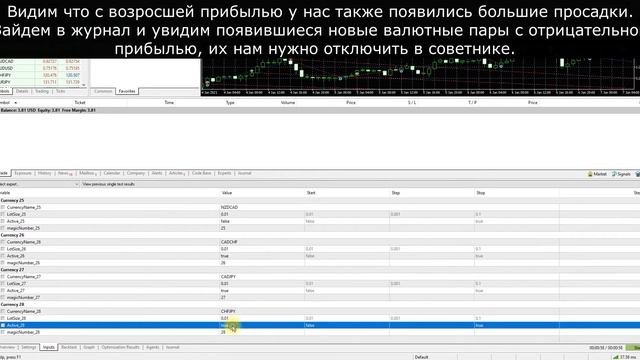The height and width of the screenshot is (360, 640).
Task: Switch to the Backtest tab
Action: (x=69, y=347)
